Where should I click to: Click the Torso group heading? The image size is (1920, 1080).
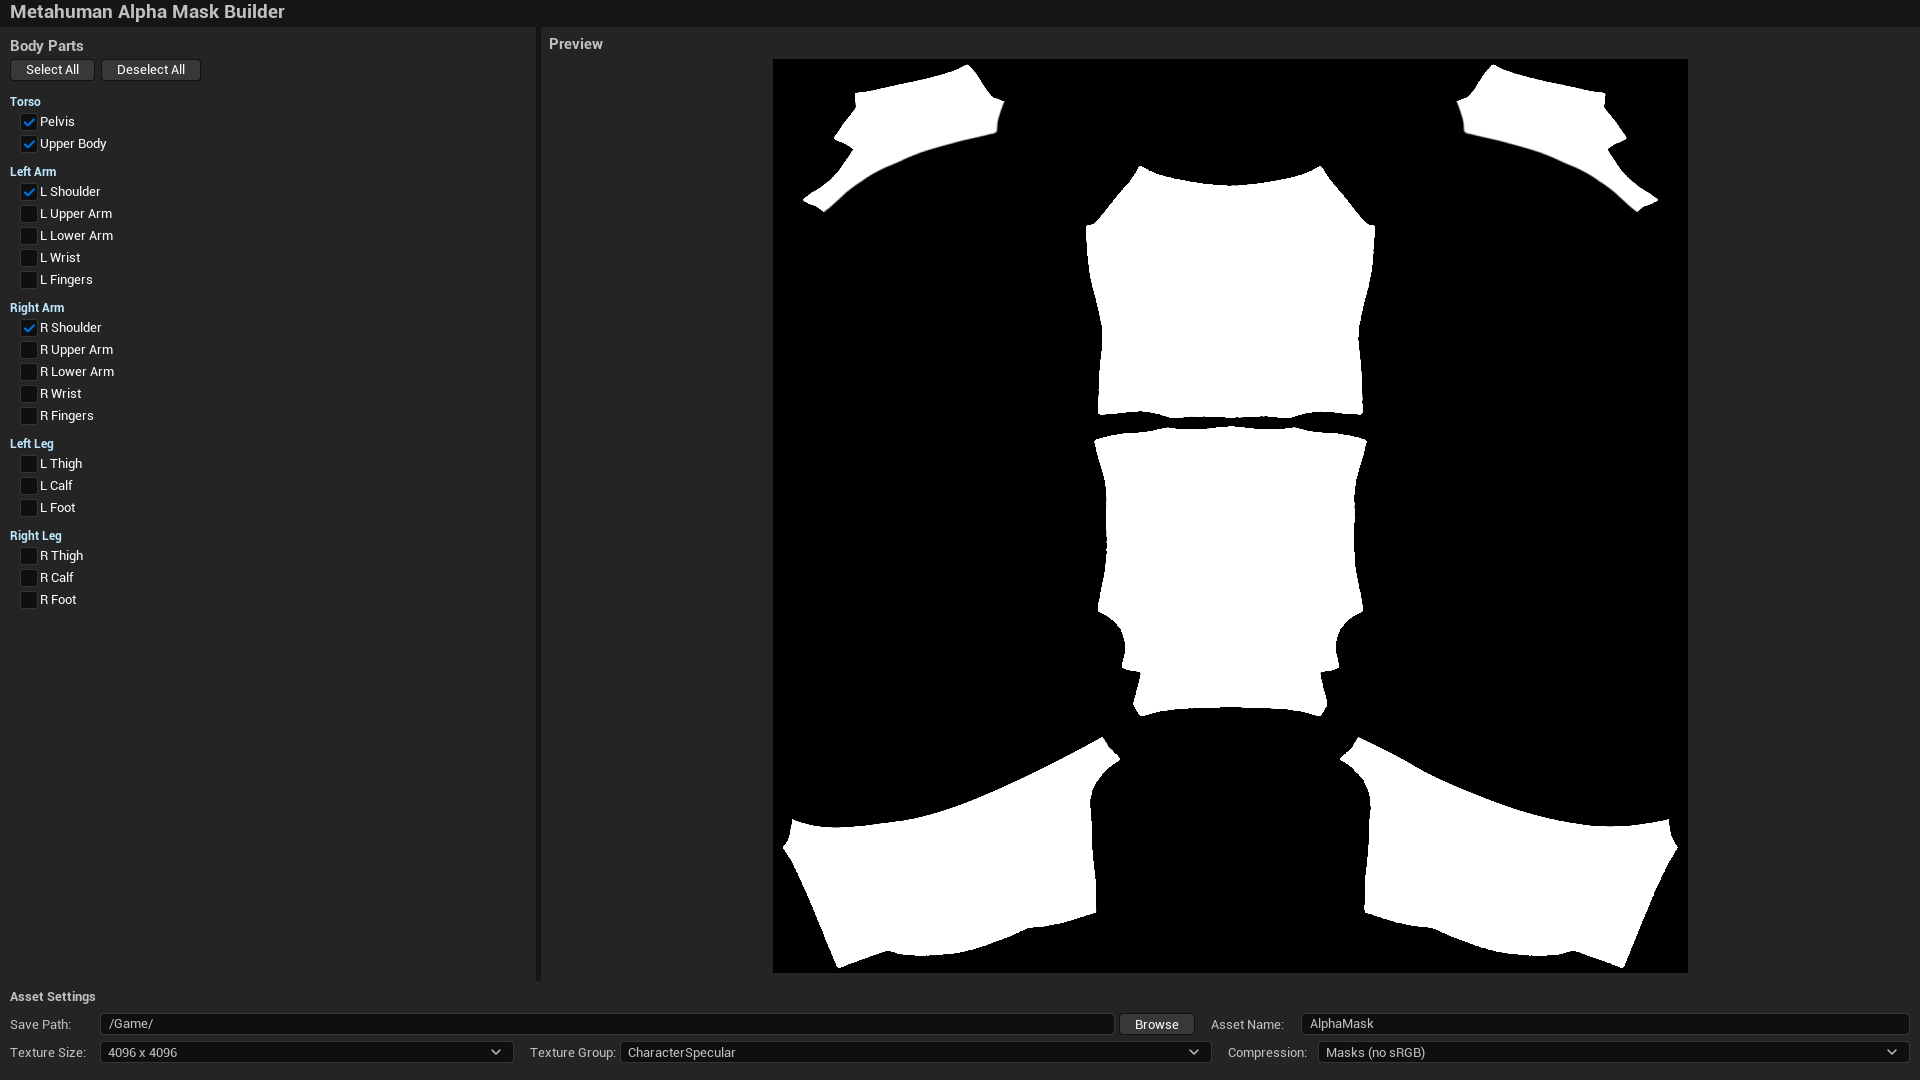tap(25, 102)
